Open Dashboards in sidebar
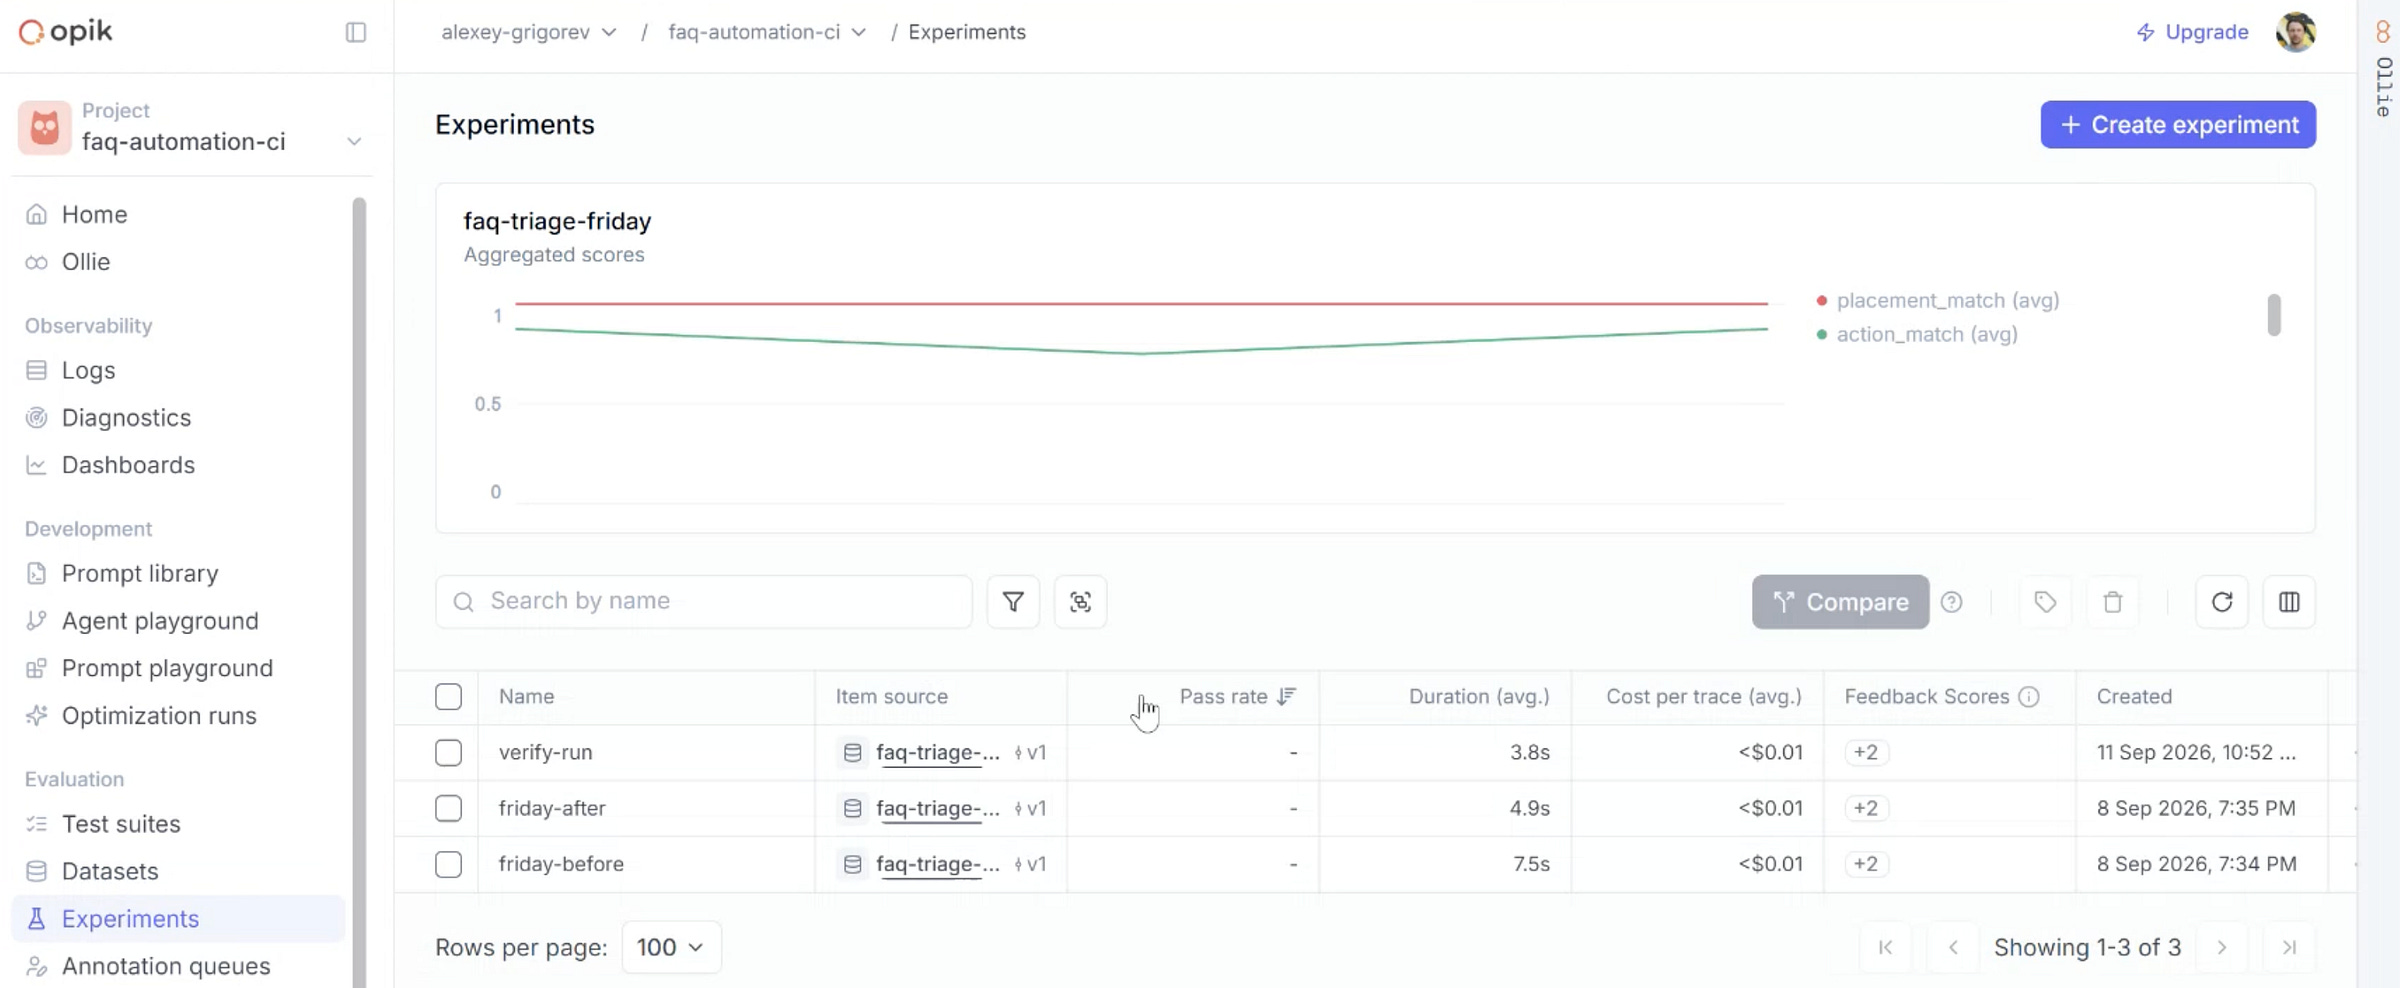This screenshot has width=2400, height=988. [128, 465]
